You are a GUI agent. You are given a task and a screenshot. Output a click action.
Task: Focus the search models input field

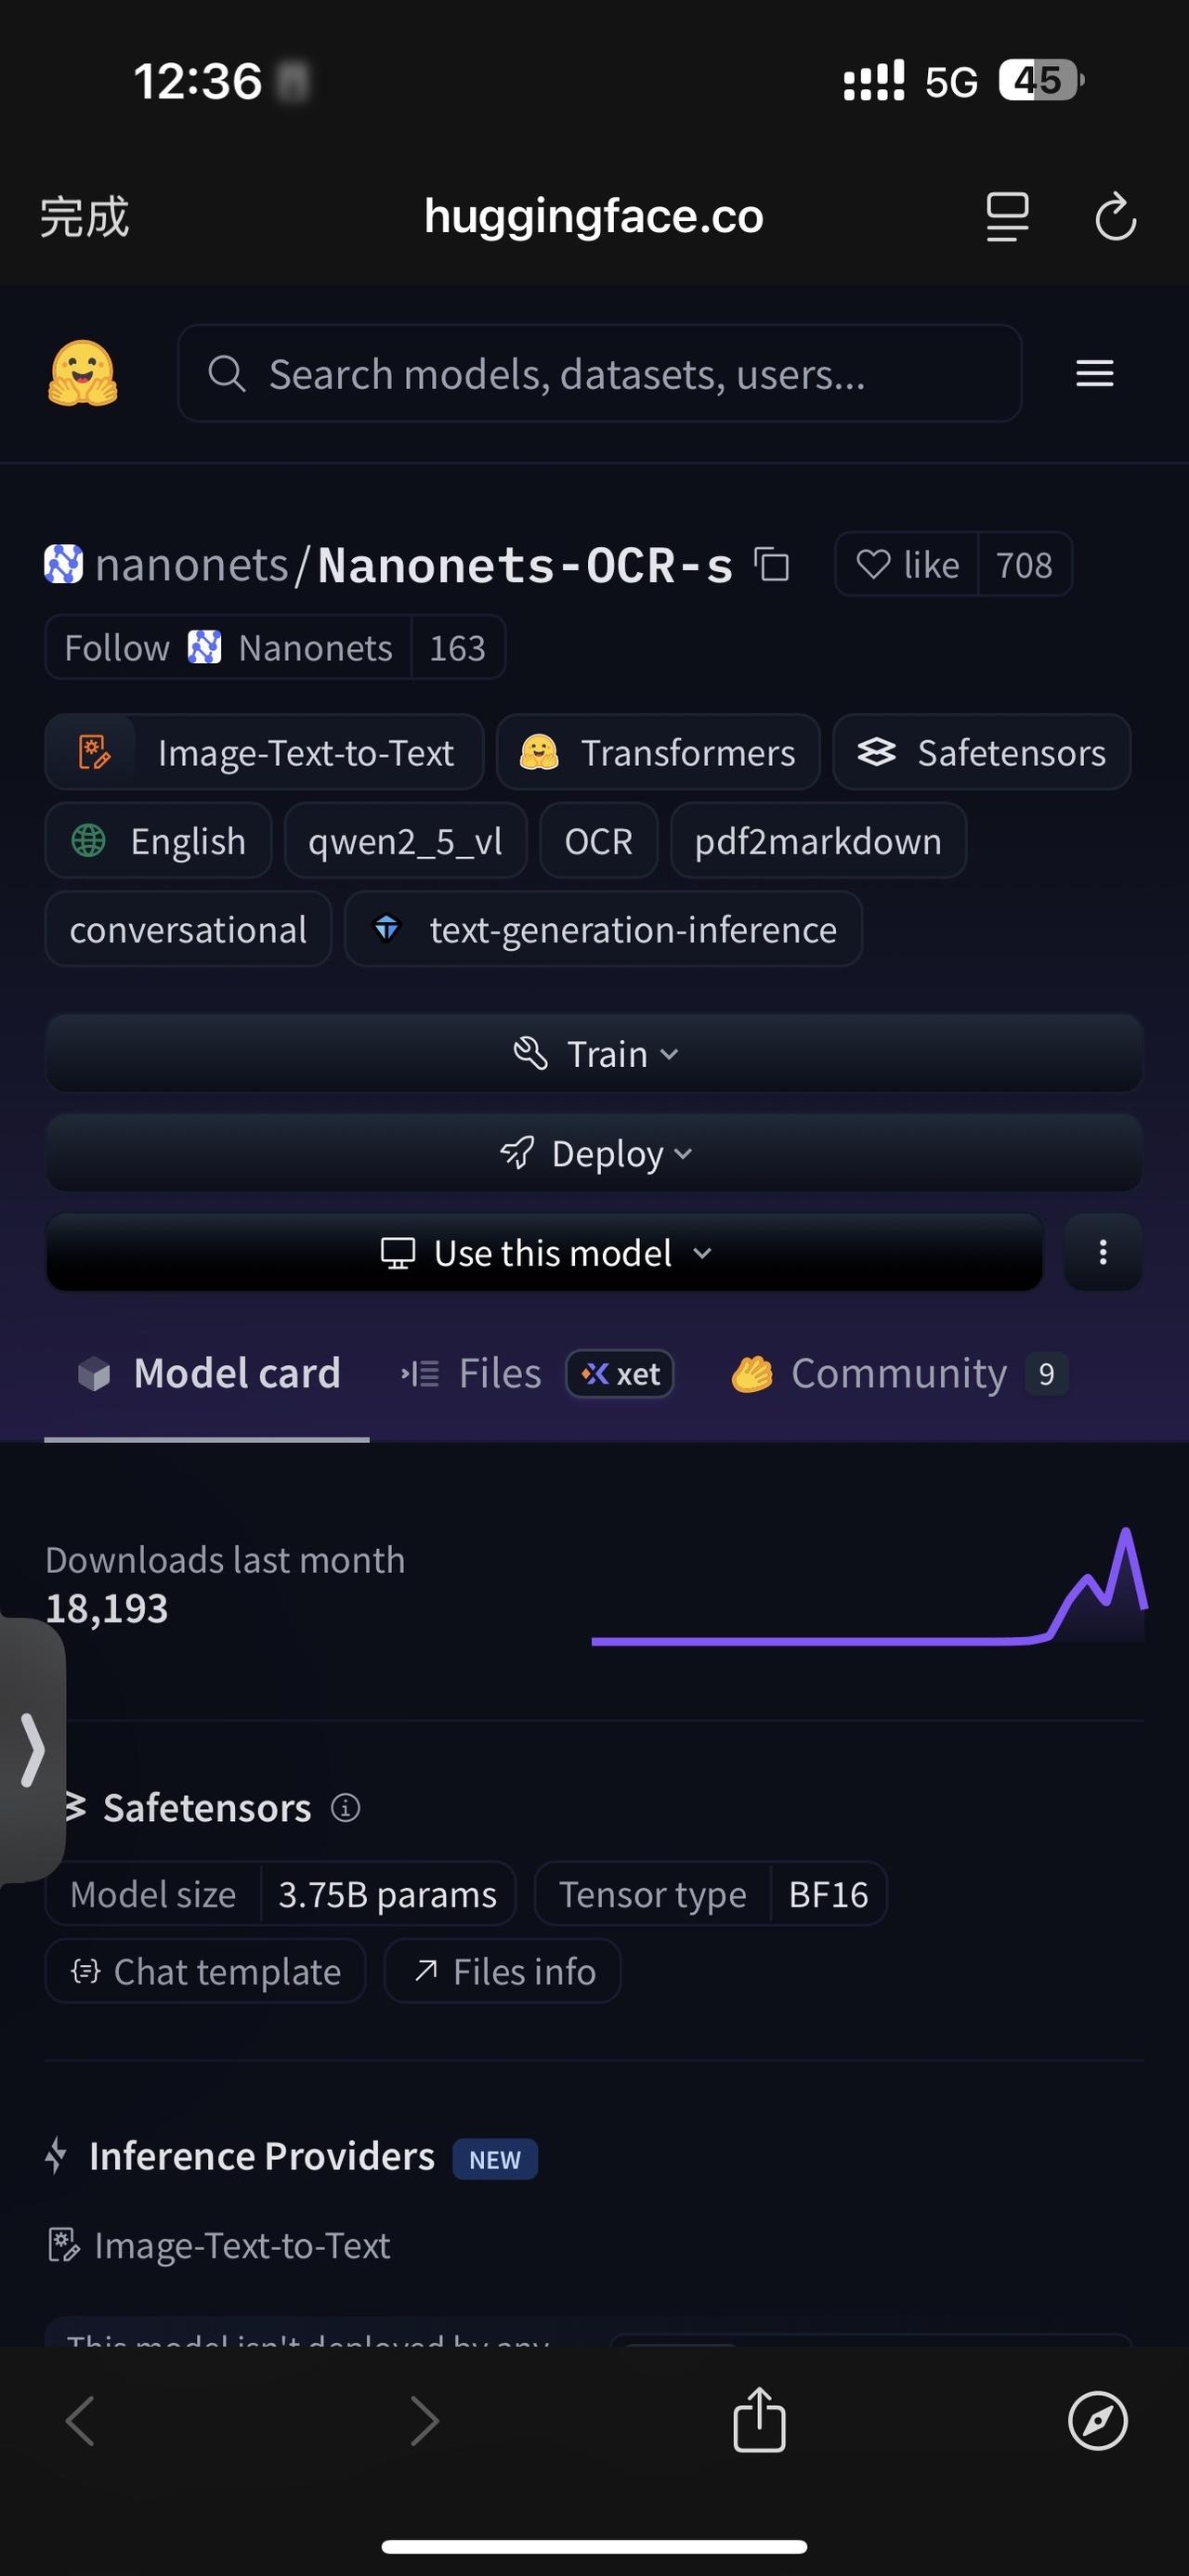click(600, 374)
